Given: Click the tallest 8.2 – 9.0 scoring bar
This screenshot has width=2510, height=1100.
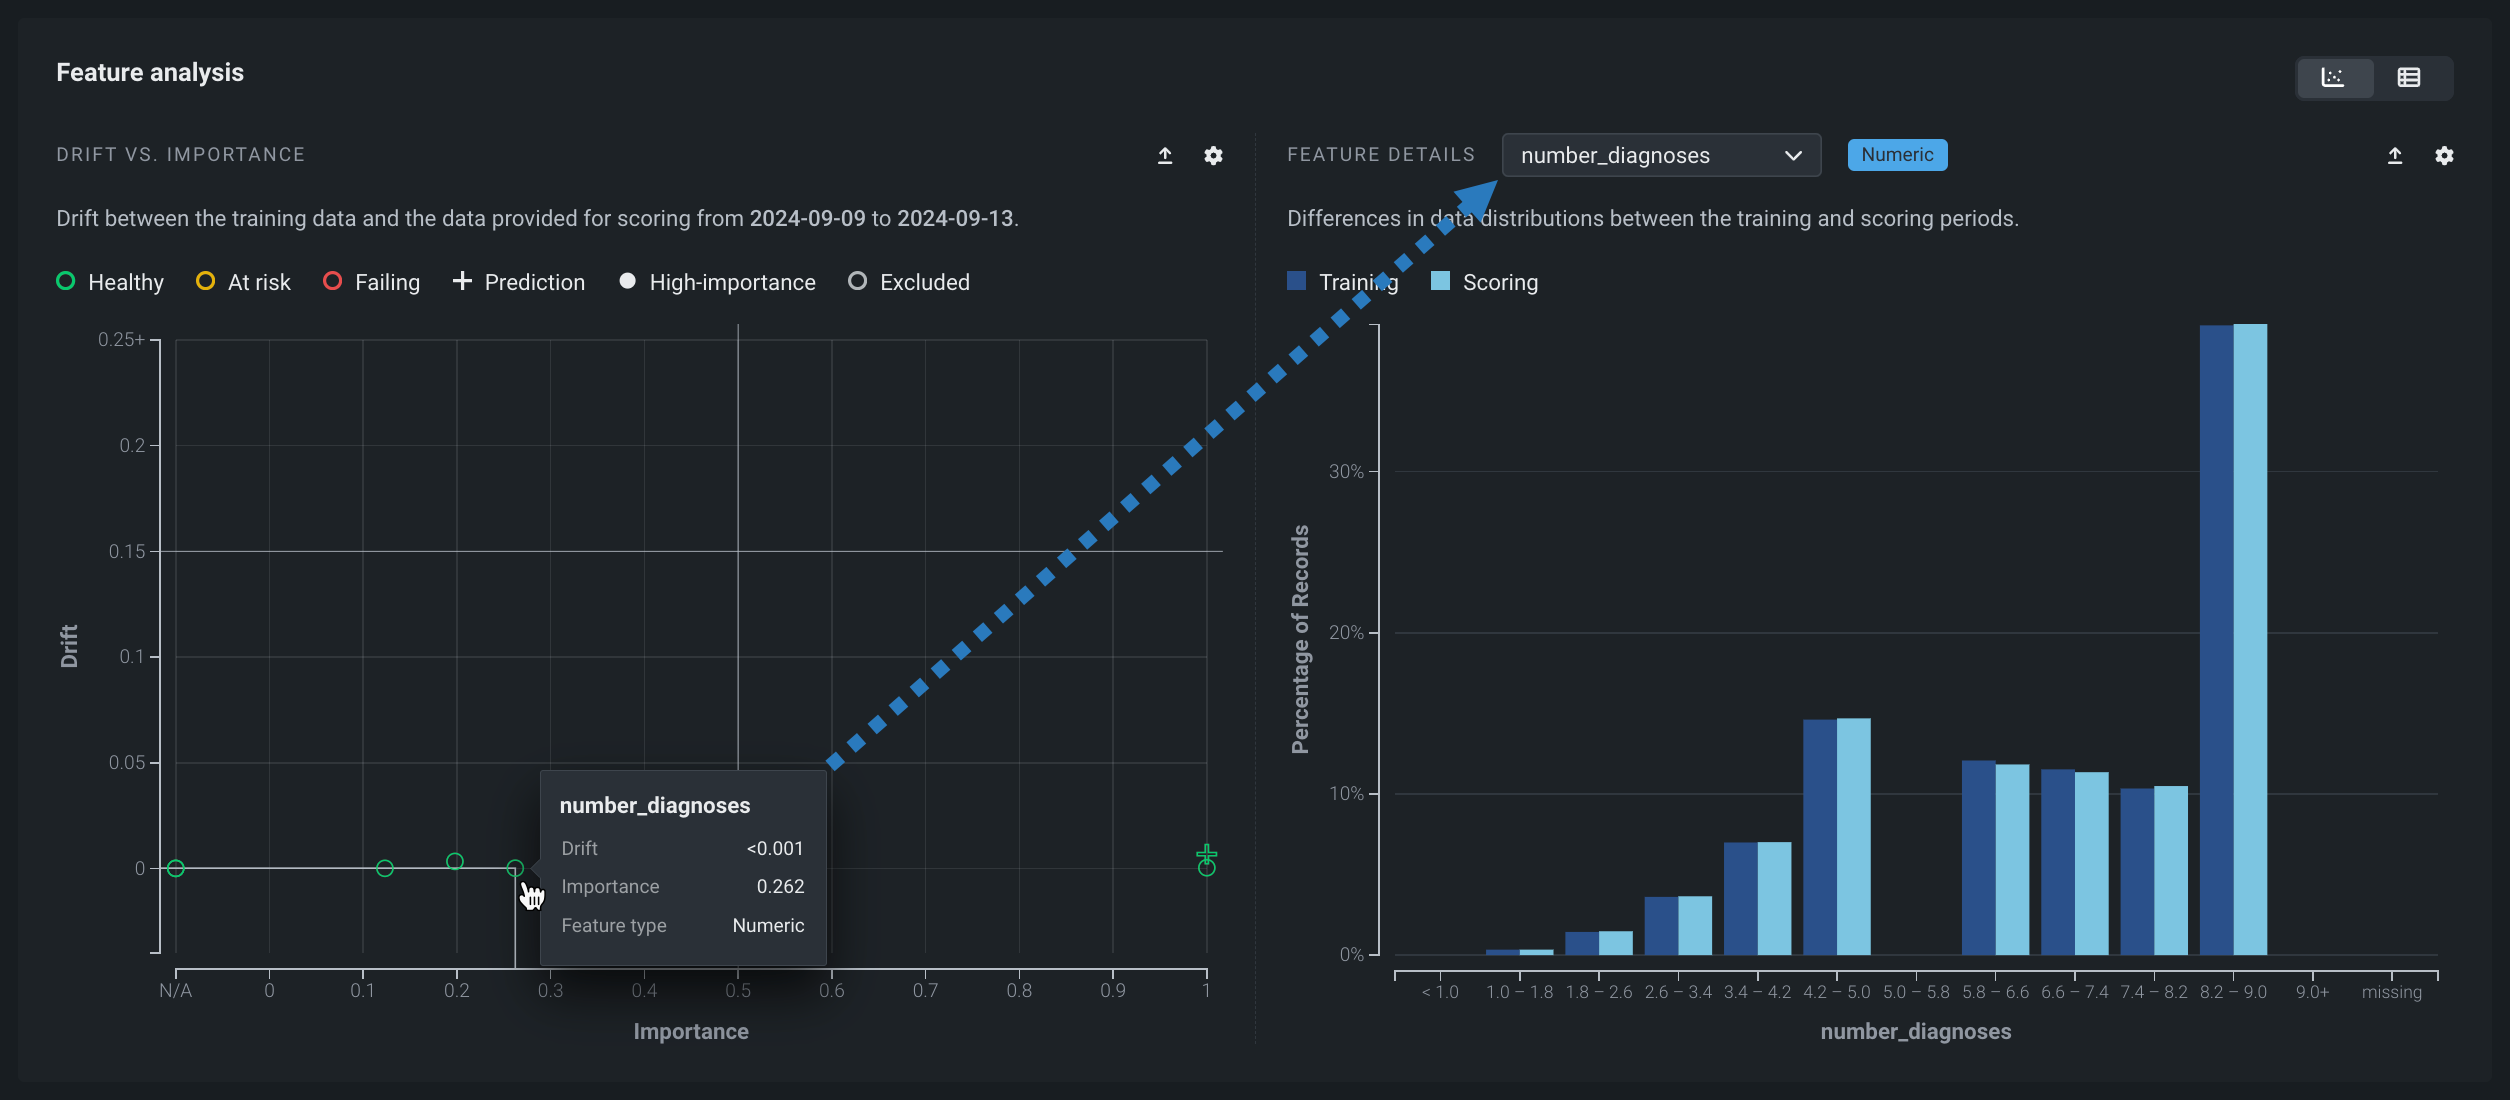Looking at the screenshot, I should (x=2250, y=640).
